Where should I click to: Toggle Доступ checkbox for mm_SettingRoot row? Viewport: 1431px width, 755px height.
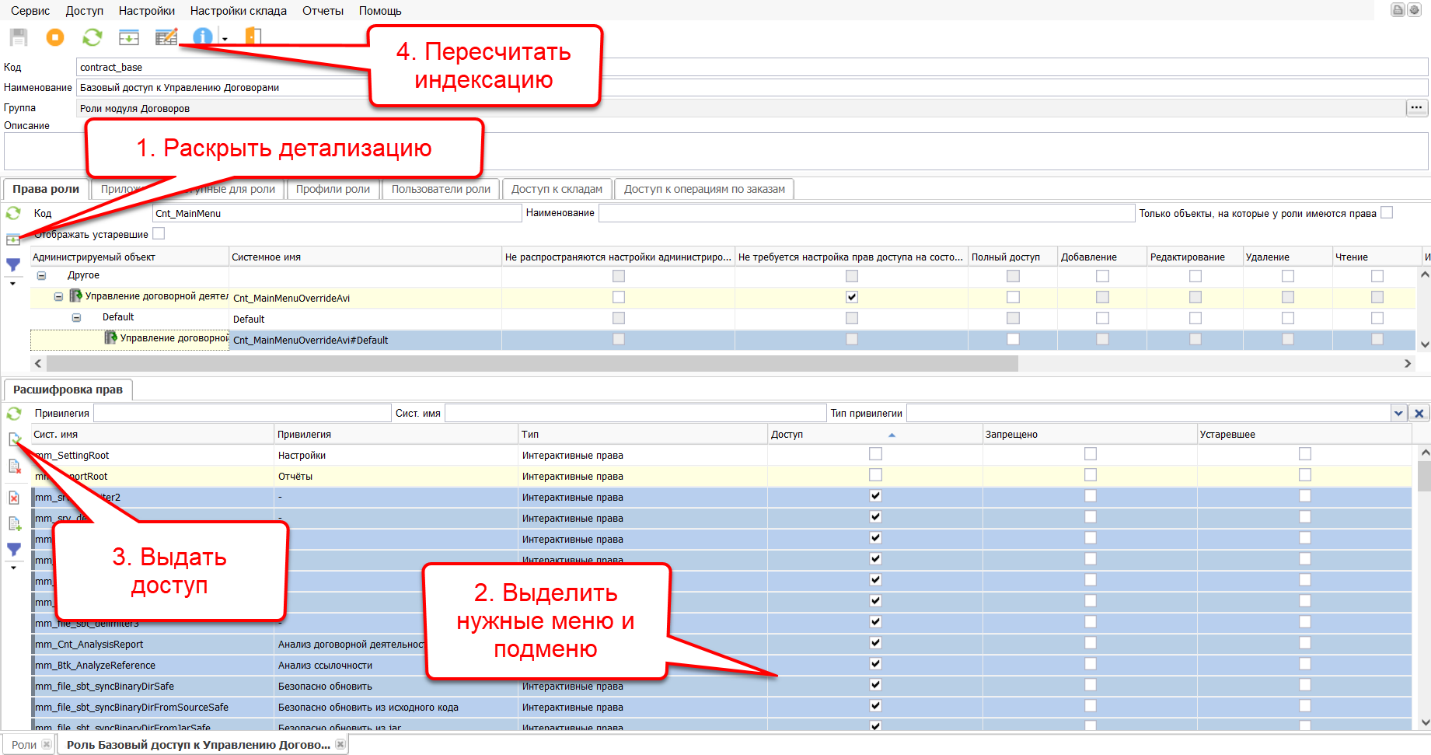point(876,454)
